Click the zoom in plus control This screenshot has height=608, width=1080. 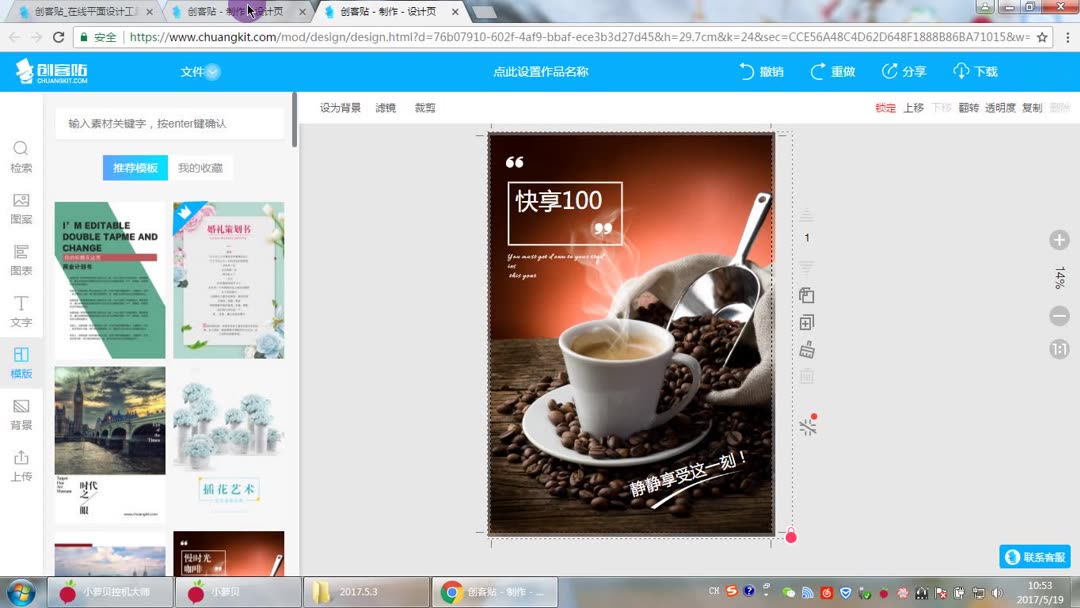pyautogui.click(x=1059, y=240)
